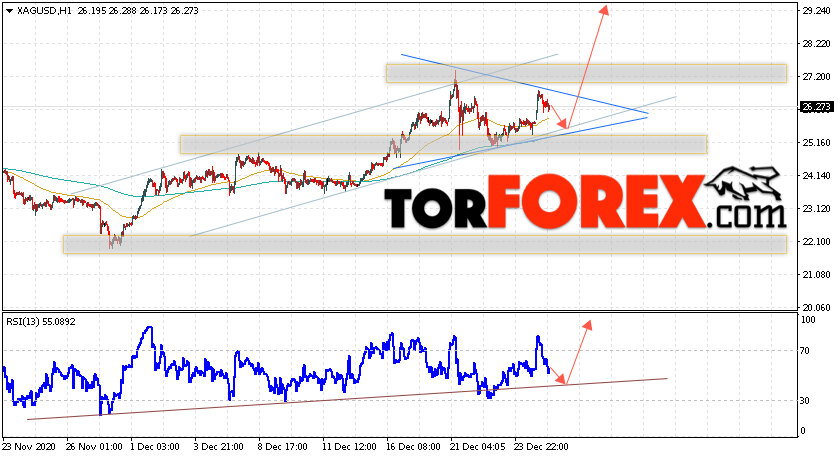Select the 11 Dec 12:00 time label
This screenshot has height=458, width=838.
(349, 446)
